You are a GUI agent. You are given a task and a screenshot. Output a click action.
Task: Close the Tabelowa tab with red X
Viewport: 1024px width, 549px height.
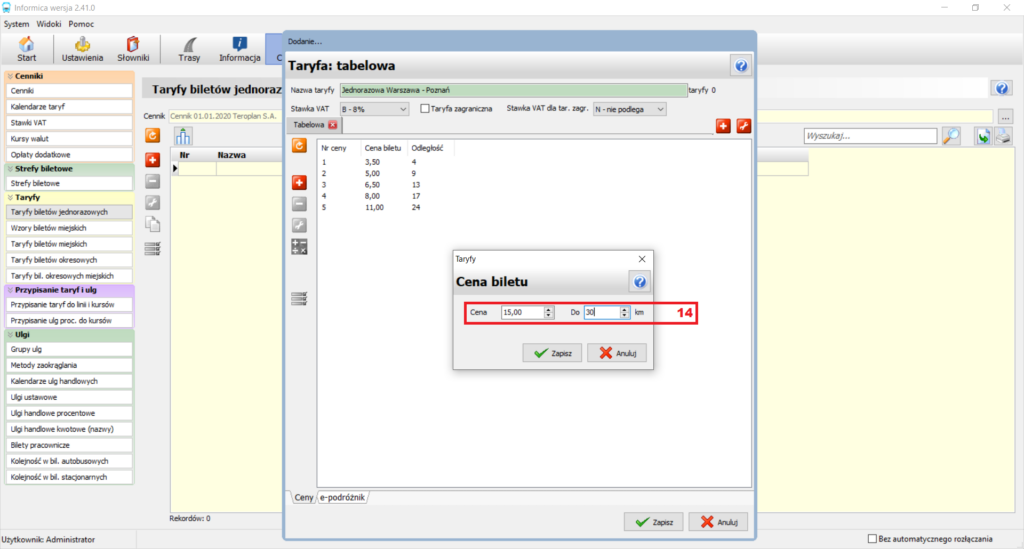pyautogui.click(x=333, y=125)
